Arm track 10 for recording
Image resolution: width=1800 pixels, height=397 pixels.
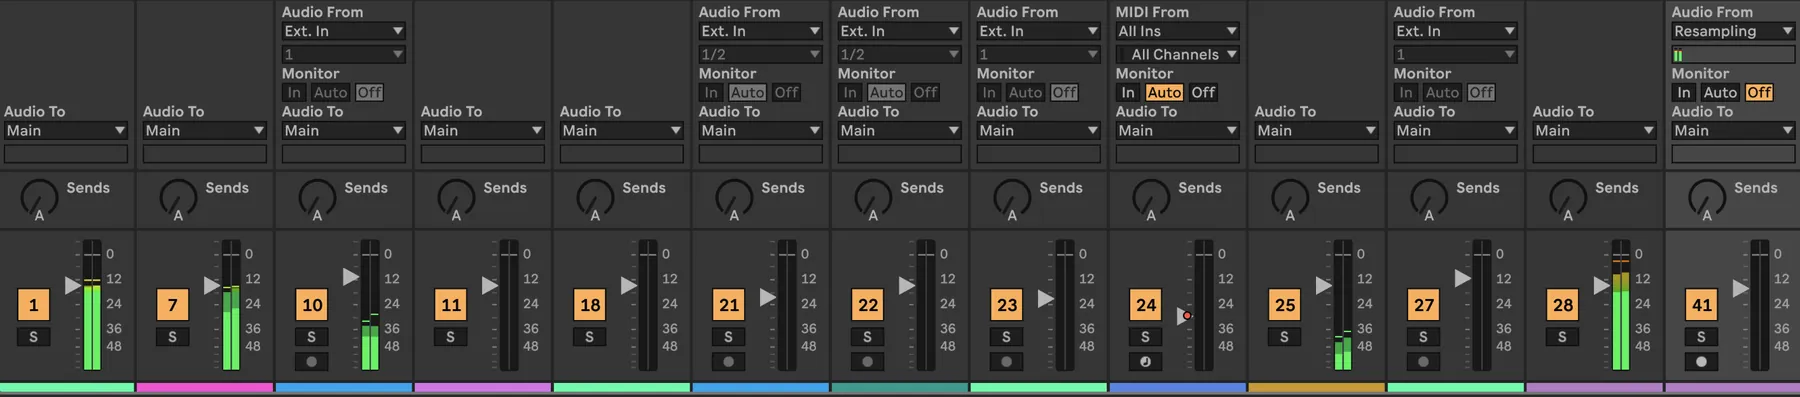311,362
